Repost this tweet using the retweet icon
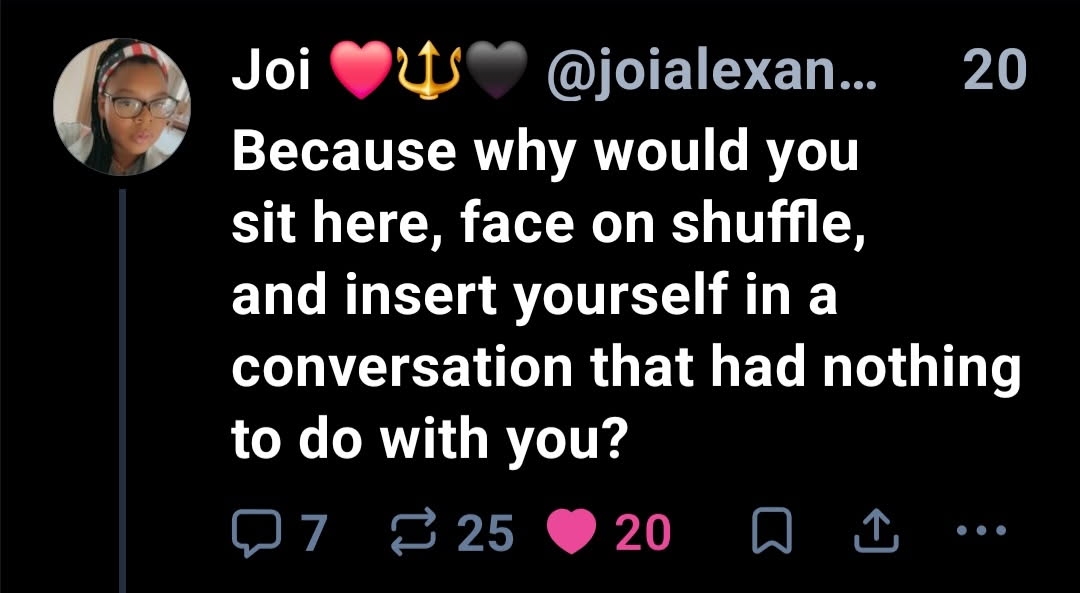1080x593 pixels. (417, 534)
